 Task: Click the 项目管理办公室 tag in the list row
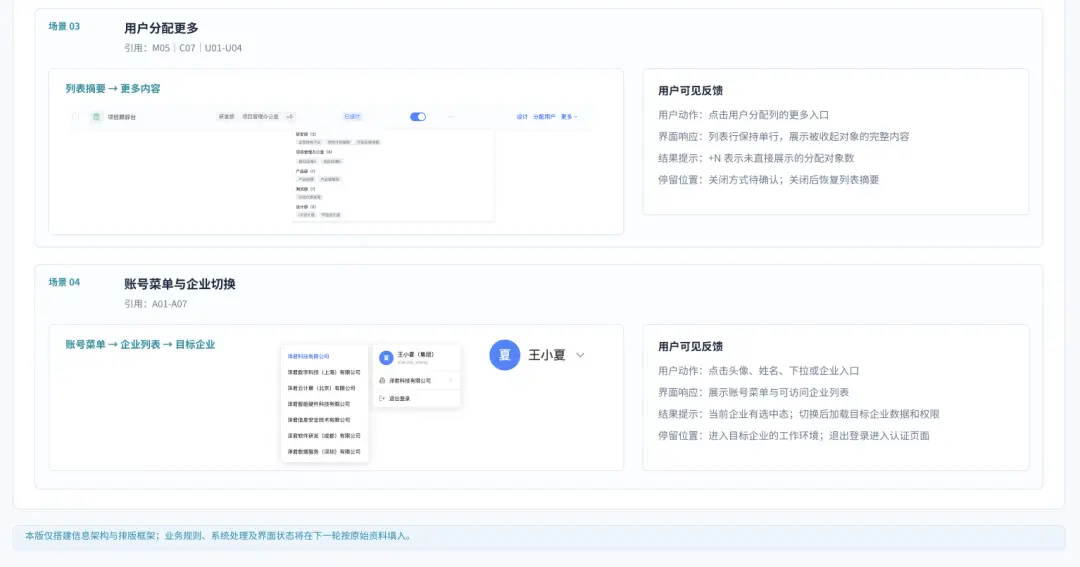tap(260, 117)
